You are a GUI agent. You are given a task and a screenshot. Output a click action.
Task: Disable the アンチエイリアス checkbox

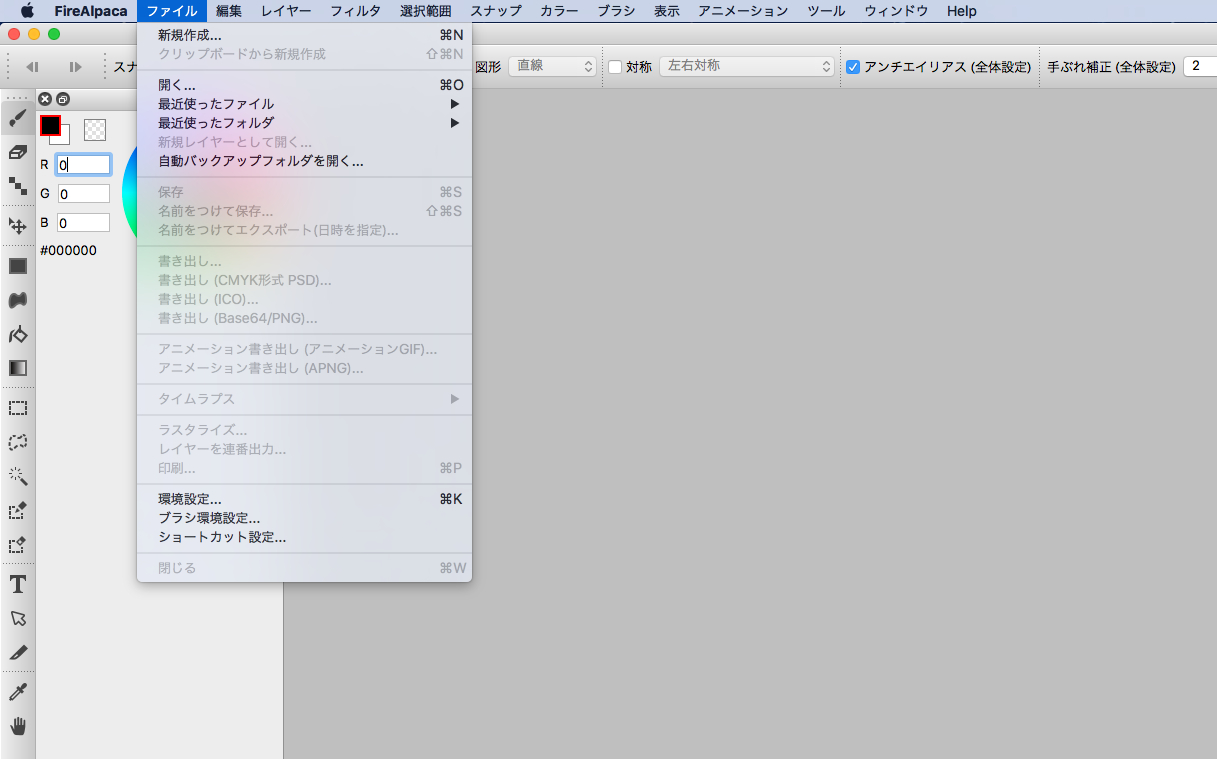(x=853, y=67)
